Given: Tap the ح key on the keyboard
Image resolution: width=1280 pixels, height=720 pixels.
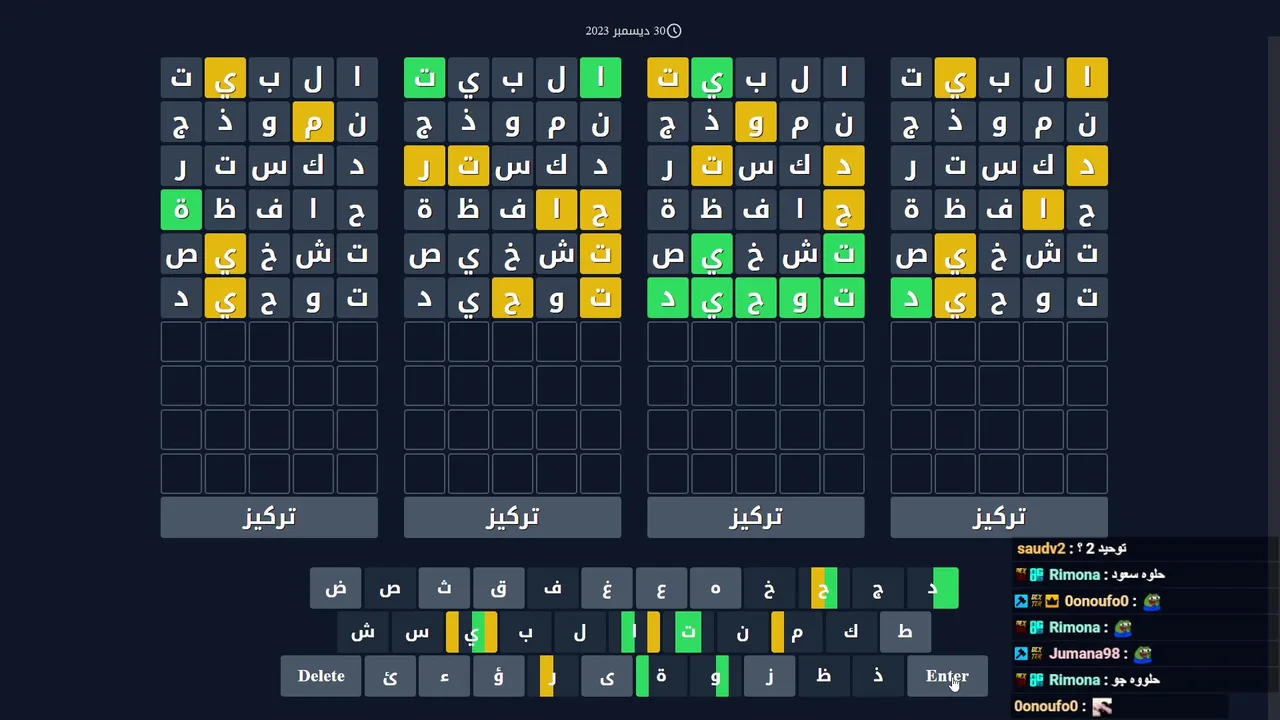Looking at the screenshot, I should point(823,588).
